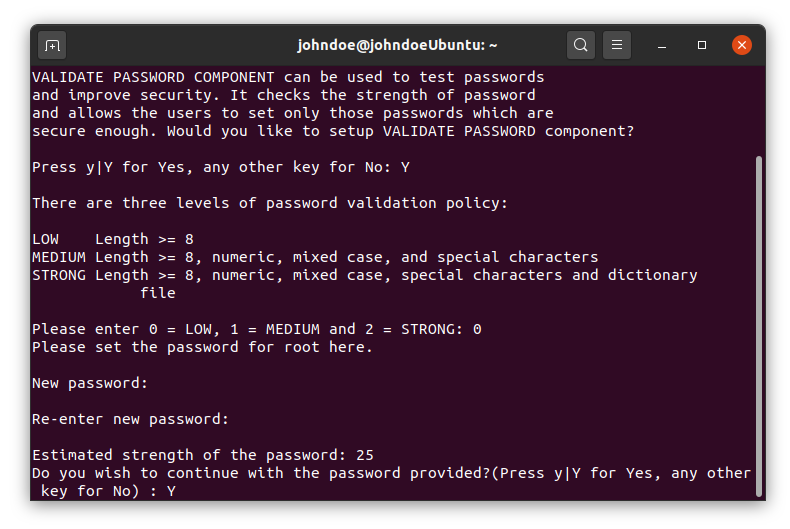This screenshot has height=529, width=790.
Task: Click the 'Re-enter new password:' prompt line
Action: coord(130,419)
